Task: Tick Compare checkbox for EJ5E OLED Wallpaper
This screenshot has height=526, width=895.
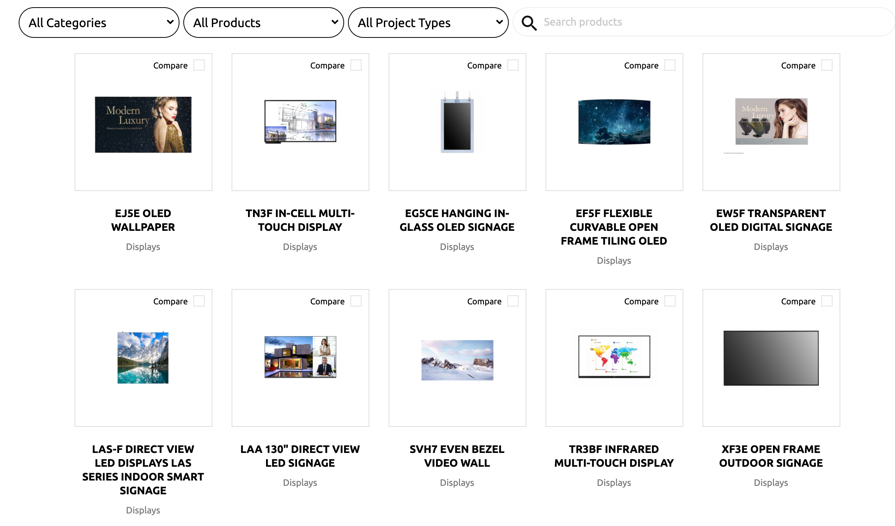Action: coord(199,65)
